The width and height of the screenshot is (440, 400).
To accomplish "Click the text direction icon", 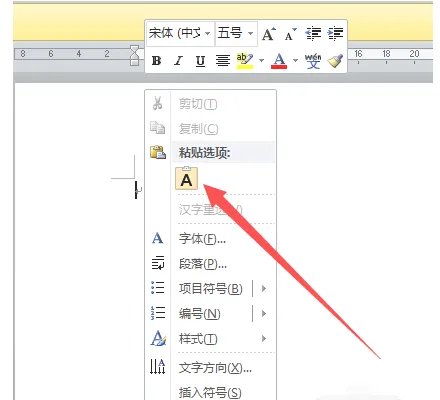I will coord(157,367).
